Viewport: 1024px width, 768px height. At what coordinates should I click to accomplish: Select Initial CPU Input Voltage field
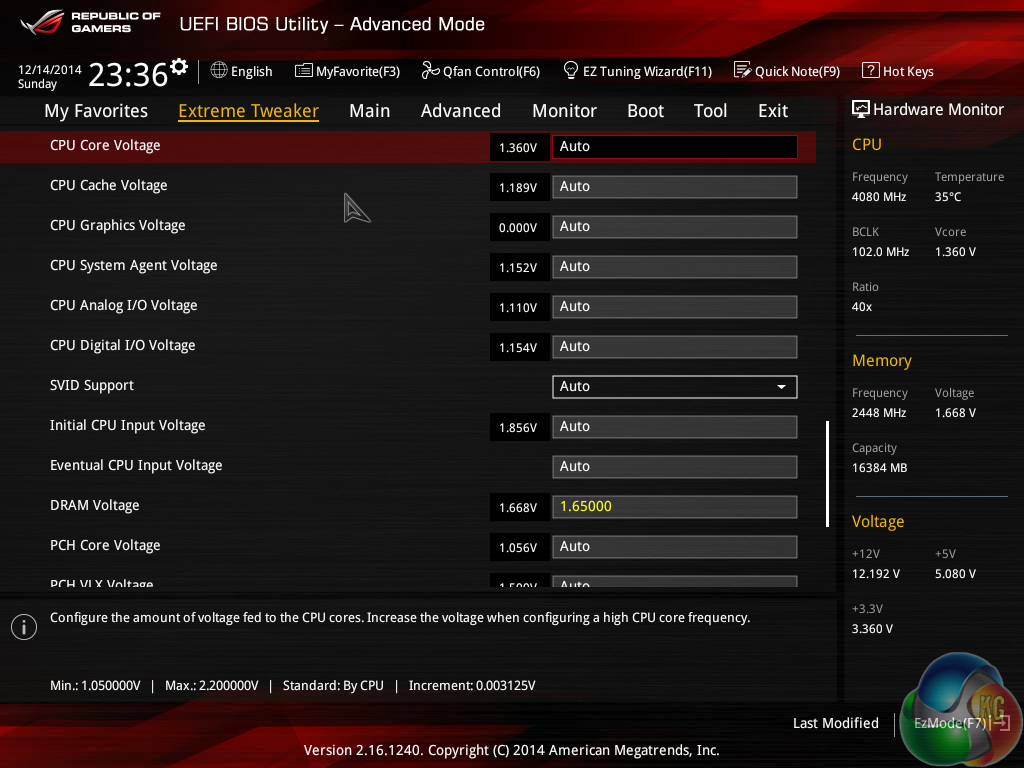click(675, 426)
